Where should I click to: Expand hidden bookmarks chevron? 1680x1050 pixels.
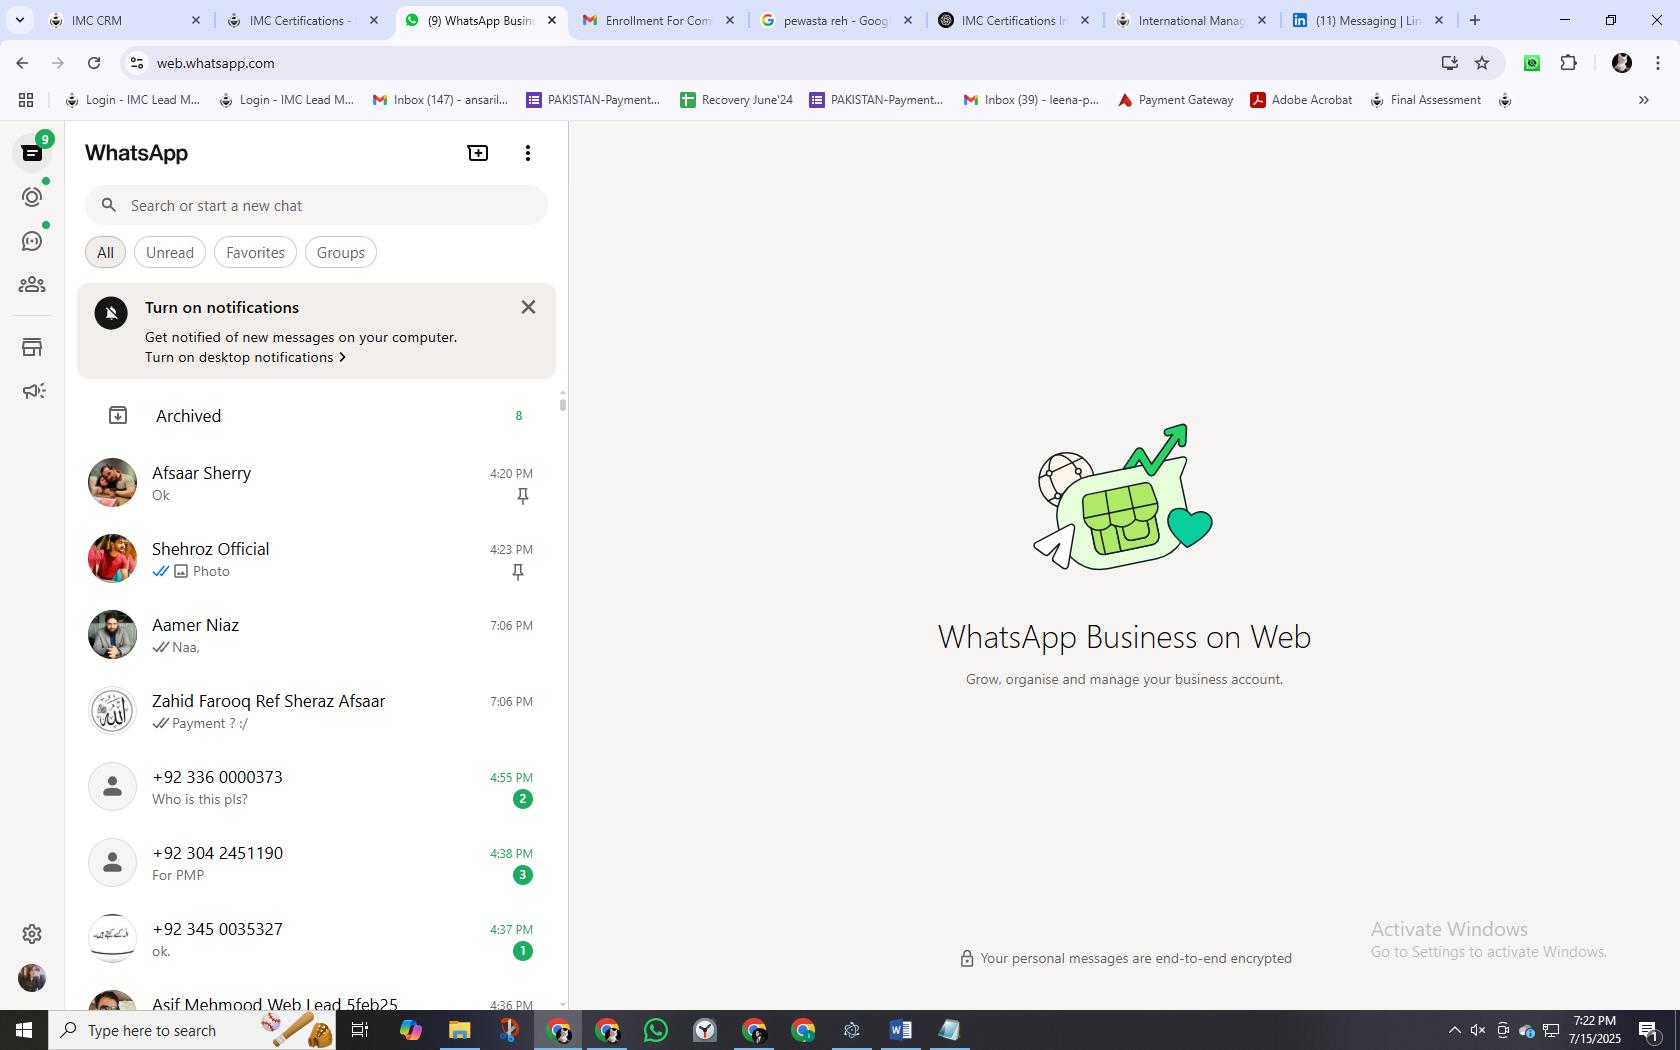point(1643,100)
